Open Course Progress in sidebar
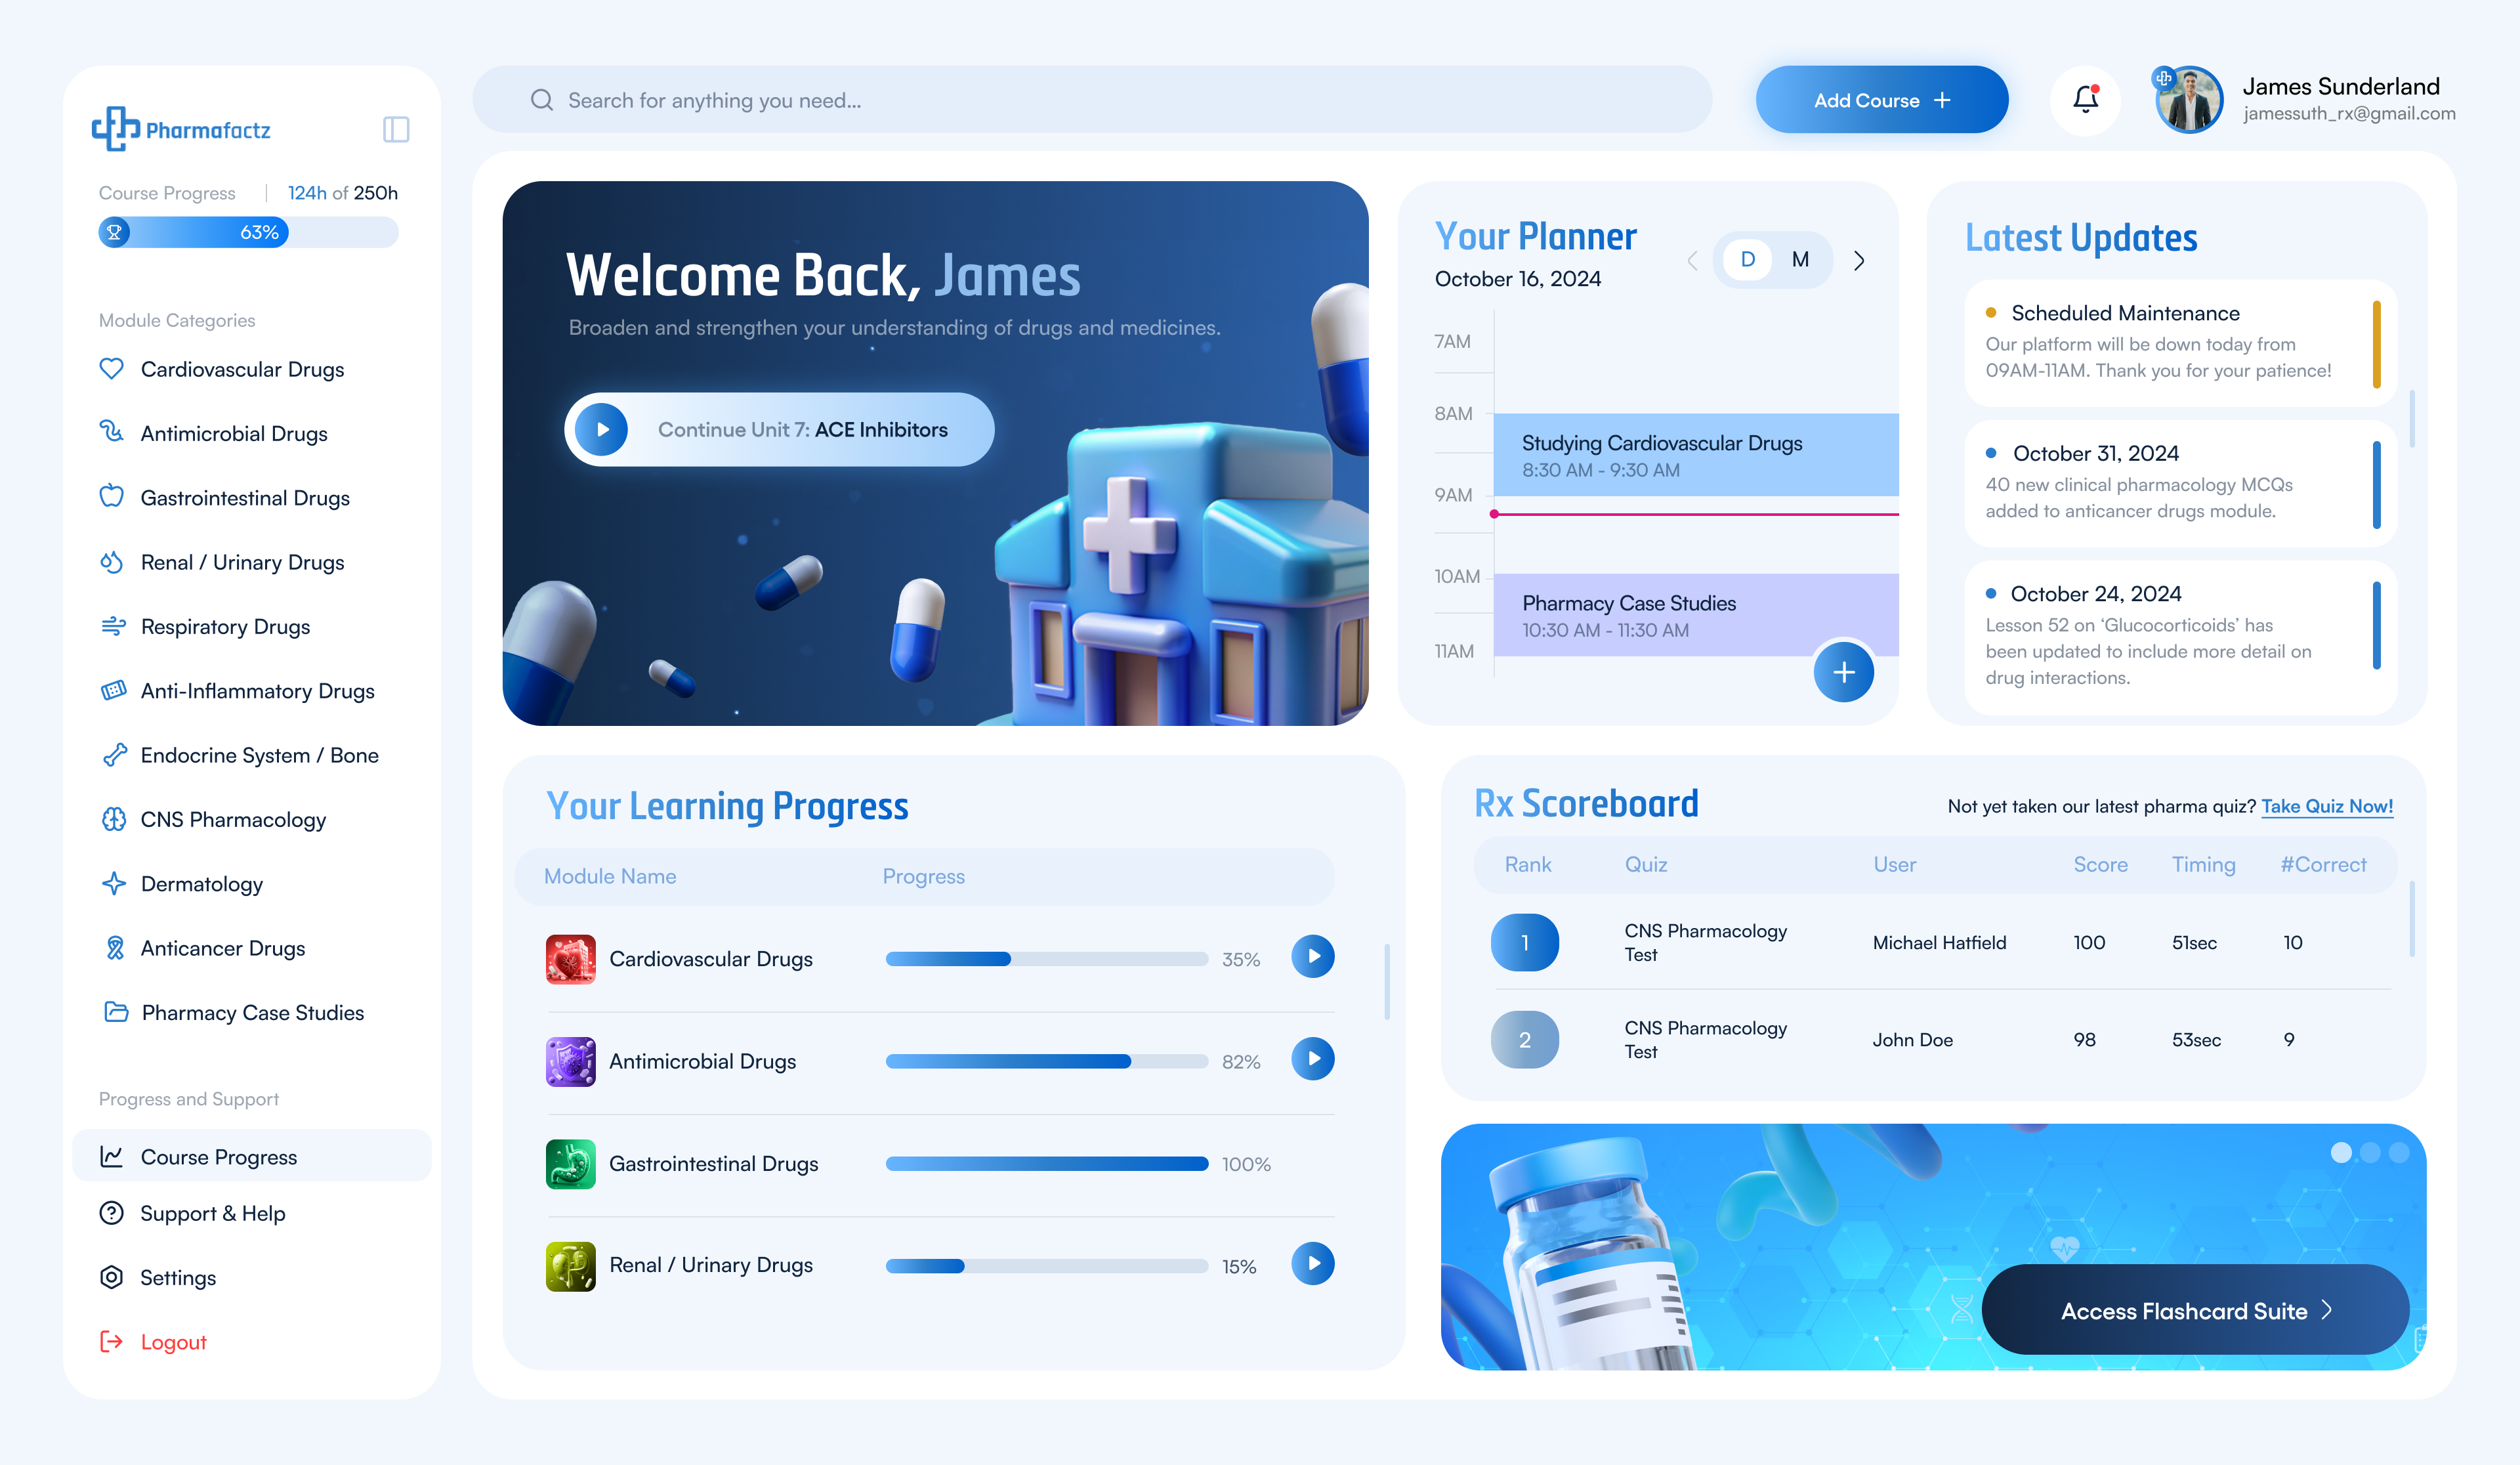Image resolution: width=2520 pixels, height=1465 pixels. [219, 1157]
